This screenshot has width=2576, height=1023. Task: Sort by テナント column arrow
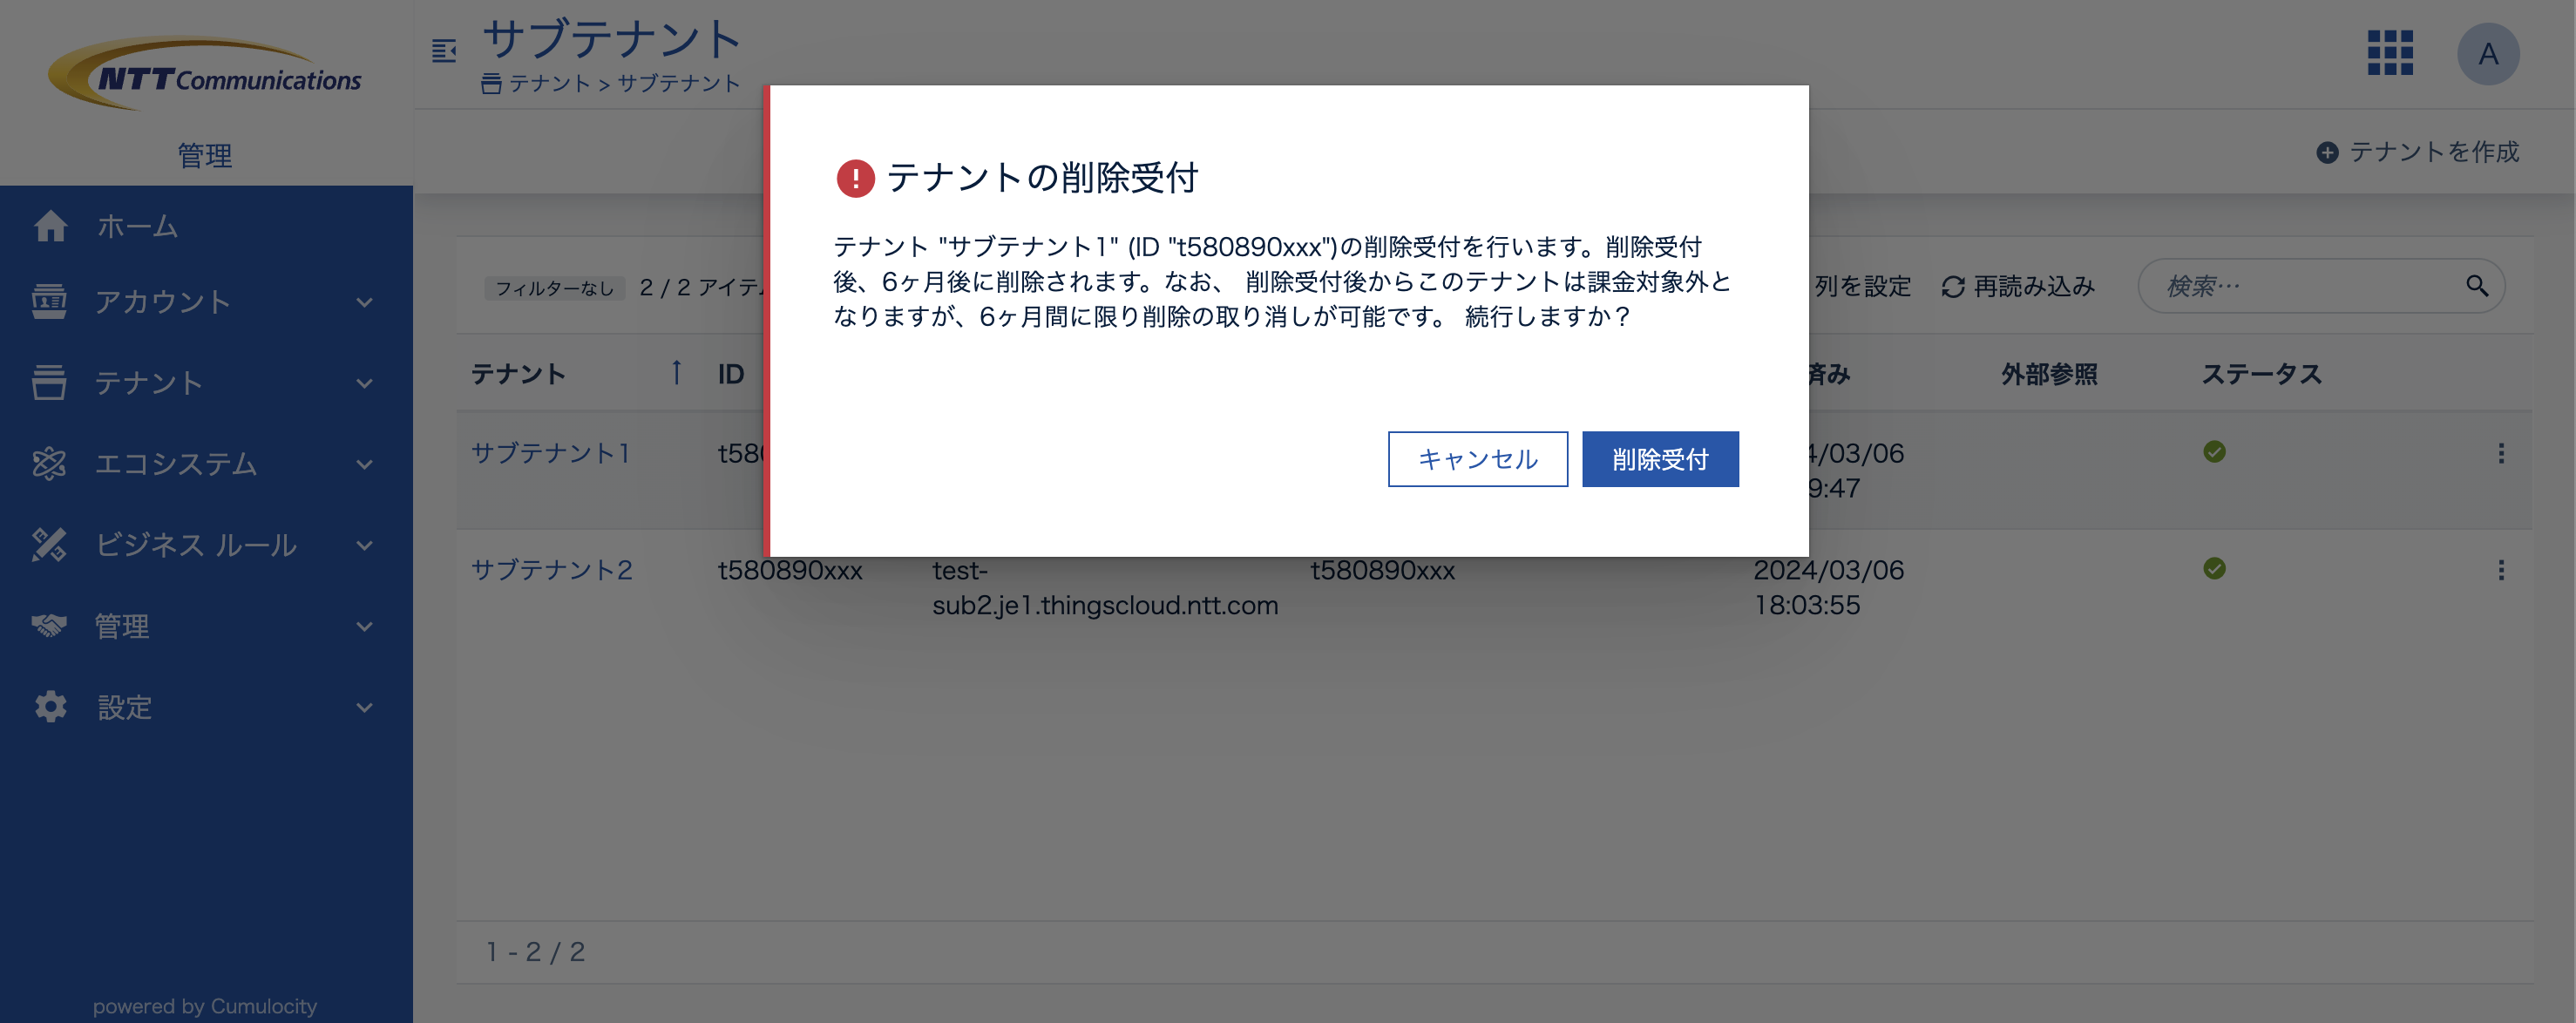[677, 372]
